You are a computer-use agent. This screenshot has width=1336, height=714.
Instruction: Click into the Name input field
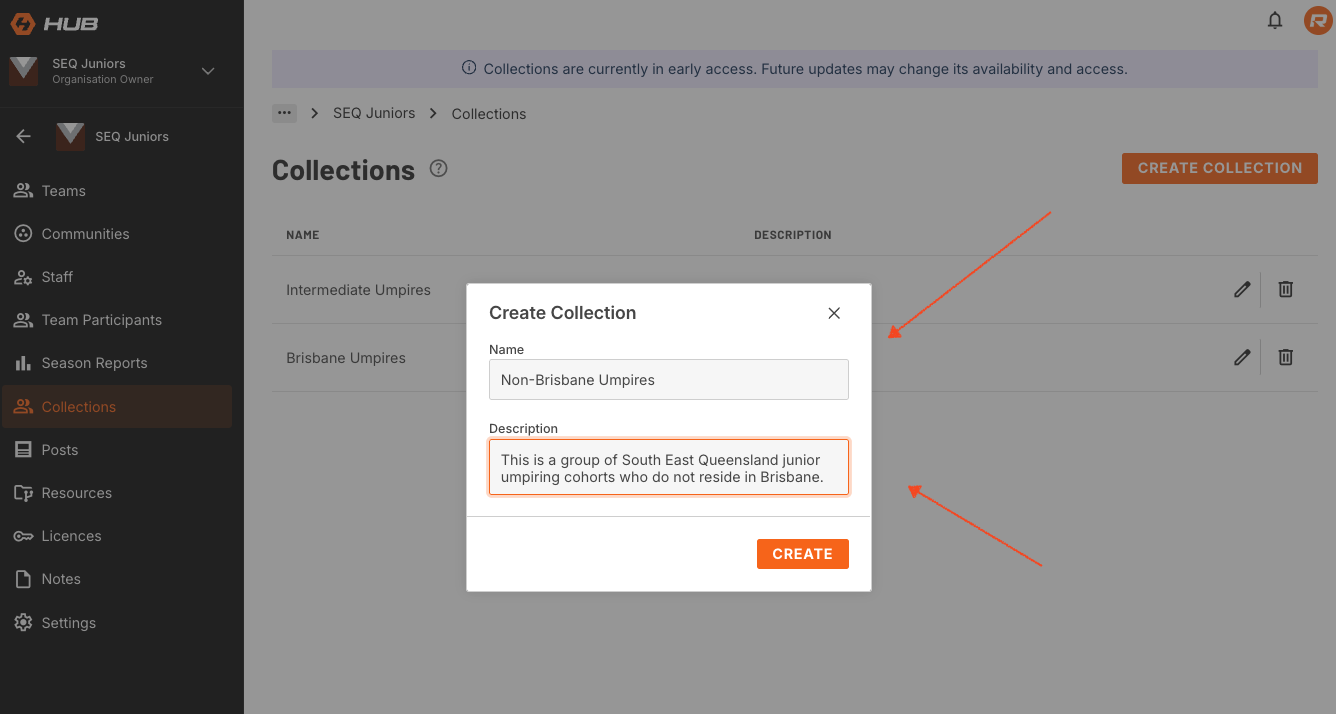click(668, 380)
